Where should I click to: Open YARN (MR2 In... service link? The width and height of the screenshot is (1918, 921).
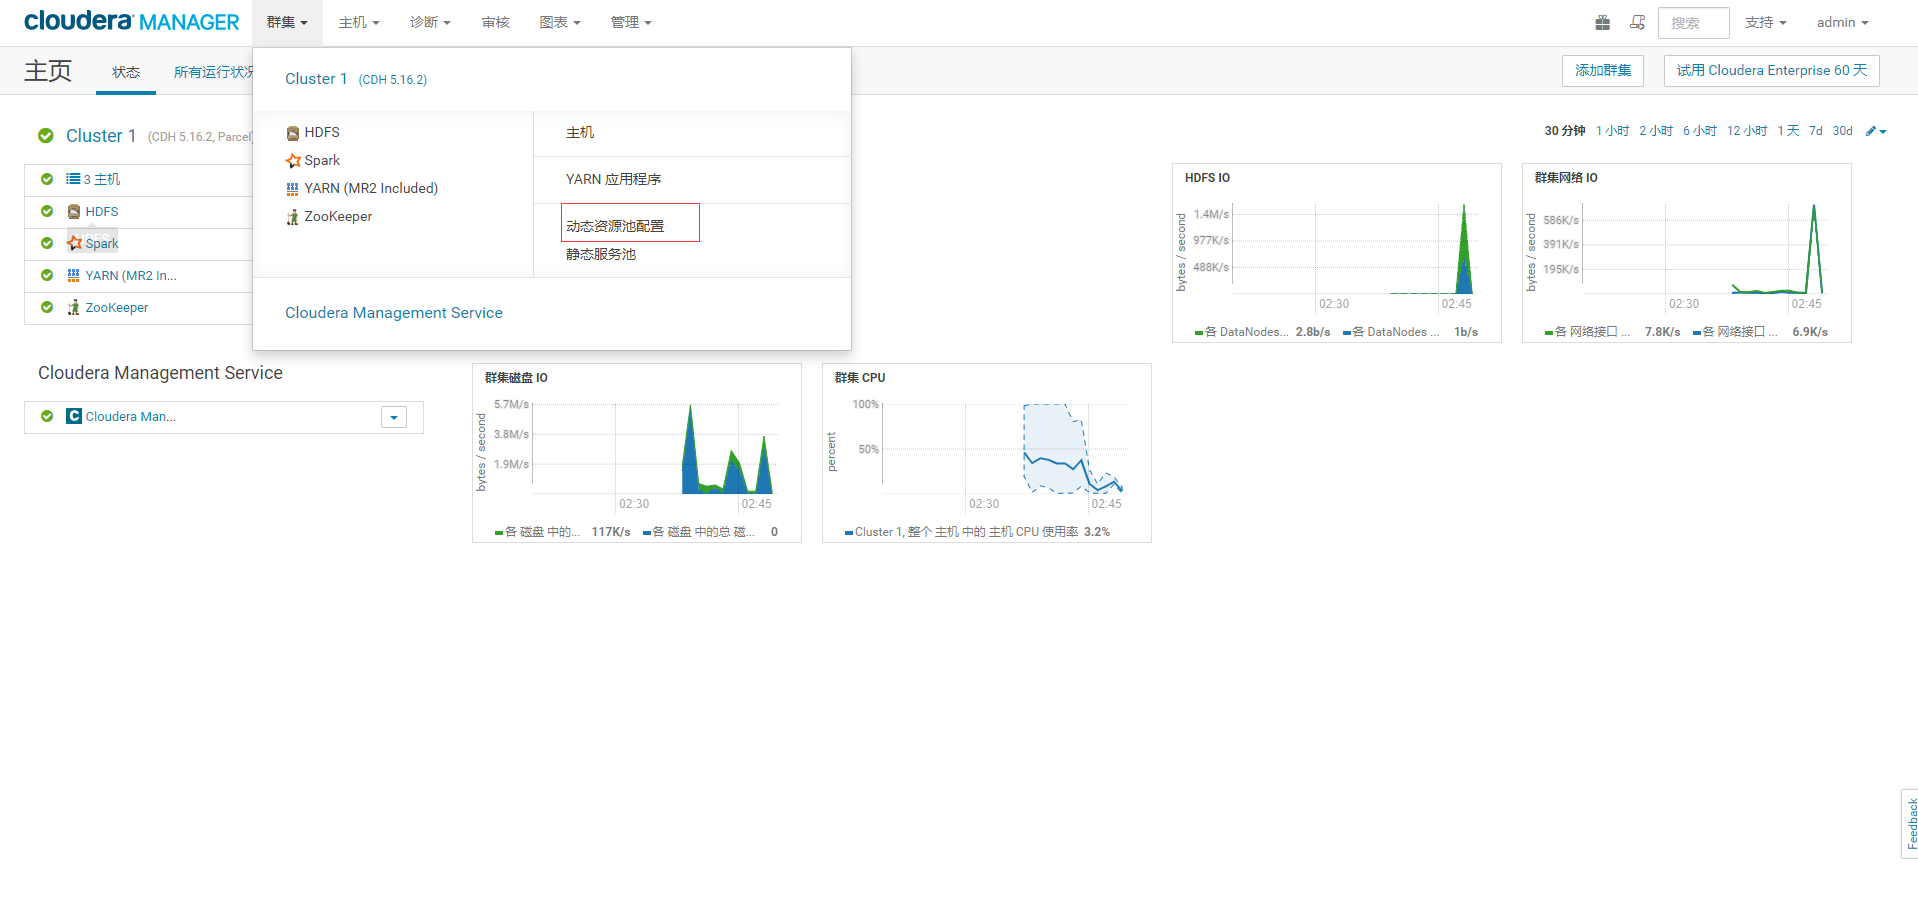131,275
